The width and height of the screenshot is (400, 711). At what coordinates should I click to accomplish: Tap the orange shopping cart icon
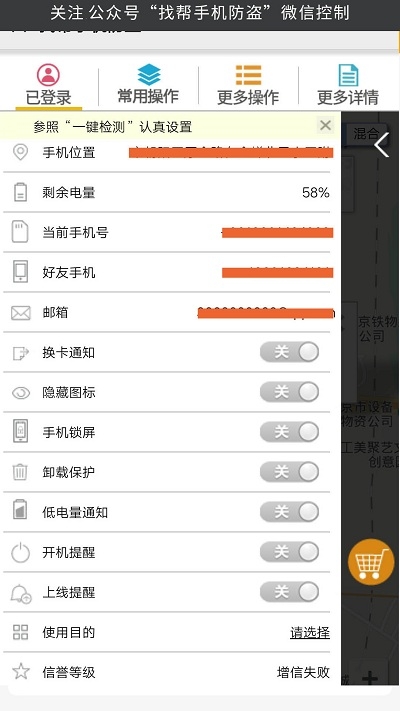pos(371,562)
